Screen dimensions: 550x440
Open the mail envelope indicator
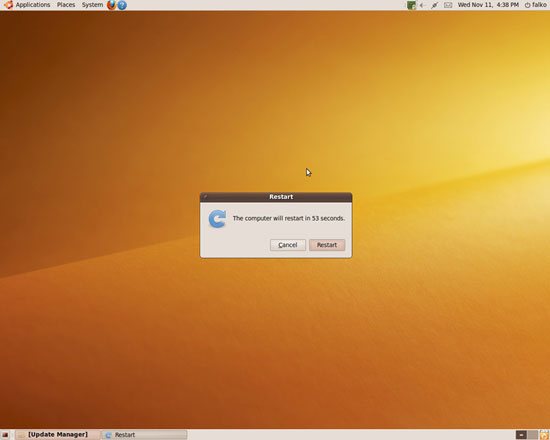tap(448, 5)
